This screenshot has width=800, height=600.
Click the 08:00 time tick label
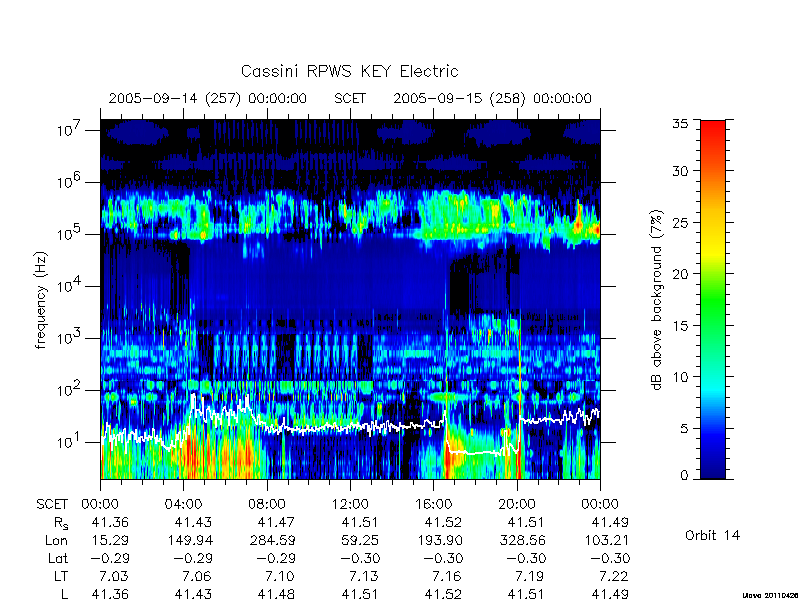[x=267, y=505]
